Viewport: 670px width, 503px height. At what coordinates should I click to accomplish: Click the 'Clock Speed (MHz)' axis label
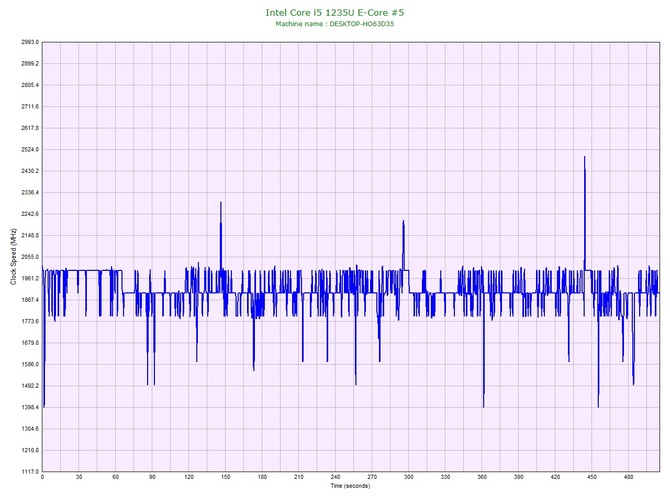pos(13,257)
